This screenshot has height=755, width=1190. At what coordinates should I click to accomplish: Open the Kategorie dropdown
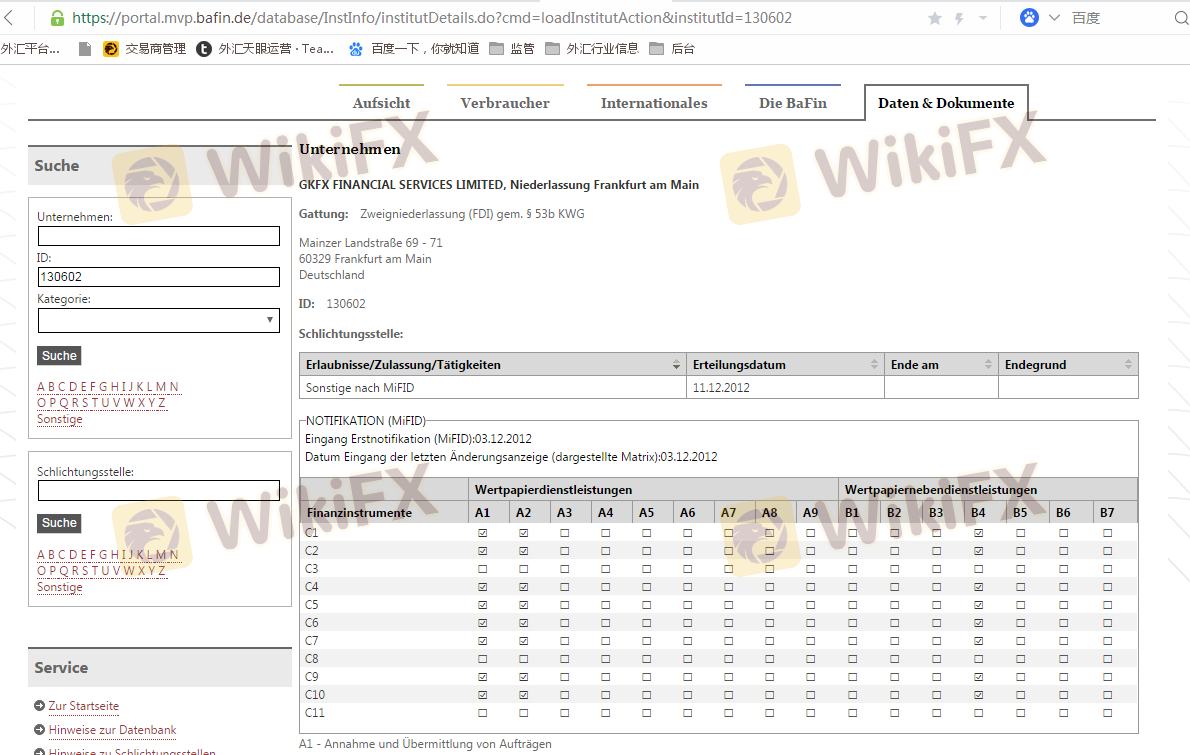coord(158,320)
